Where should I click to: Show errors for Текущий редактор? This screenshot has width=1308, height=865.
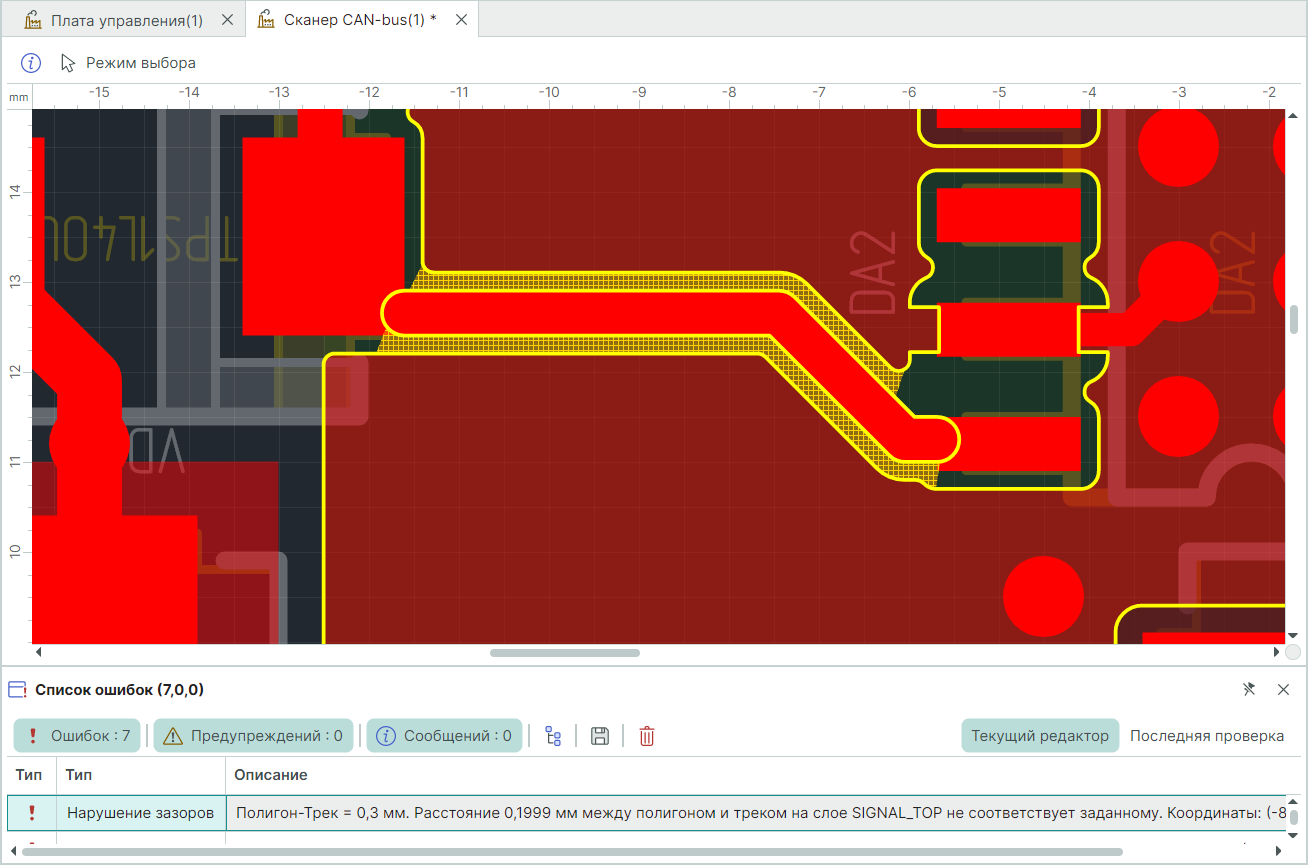pyautogui.click(x=1040, y=736)
